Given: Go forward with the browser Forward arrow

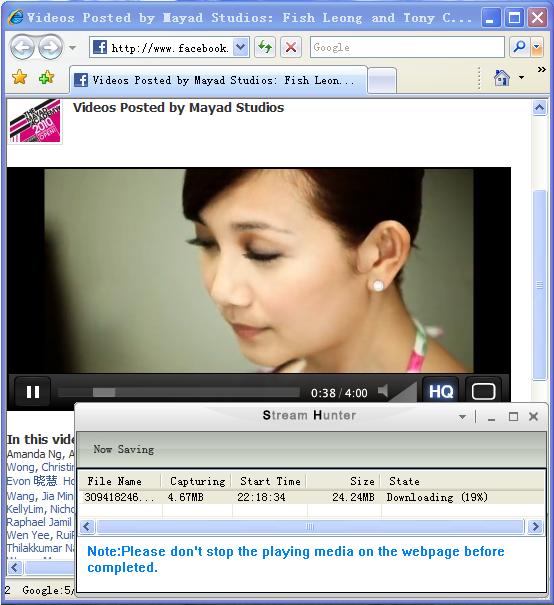Looking at the screenshot, I should [x=51, y=47].
